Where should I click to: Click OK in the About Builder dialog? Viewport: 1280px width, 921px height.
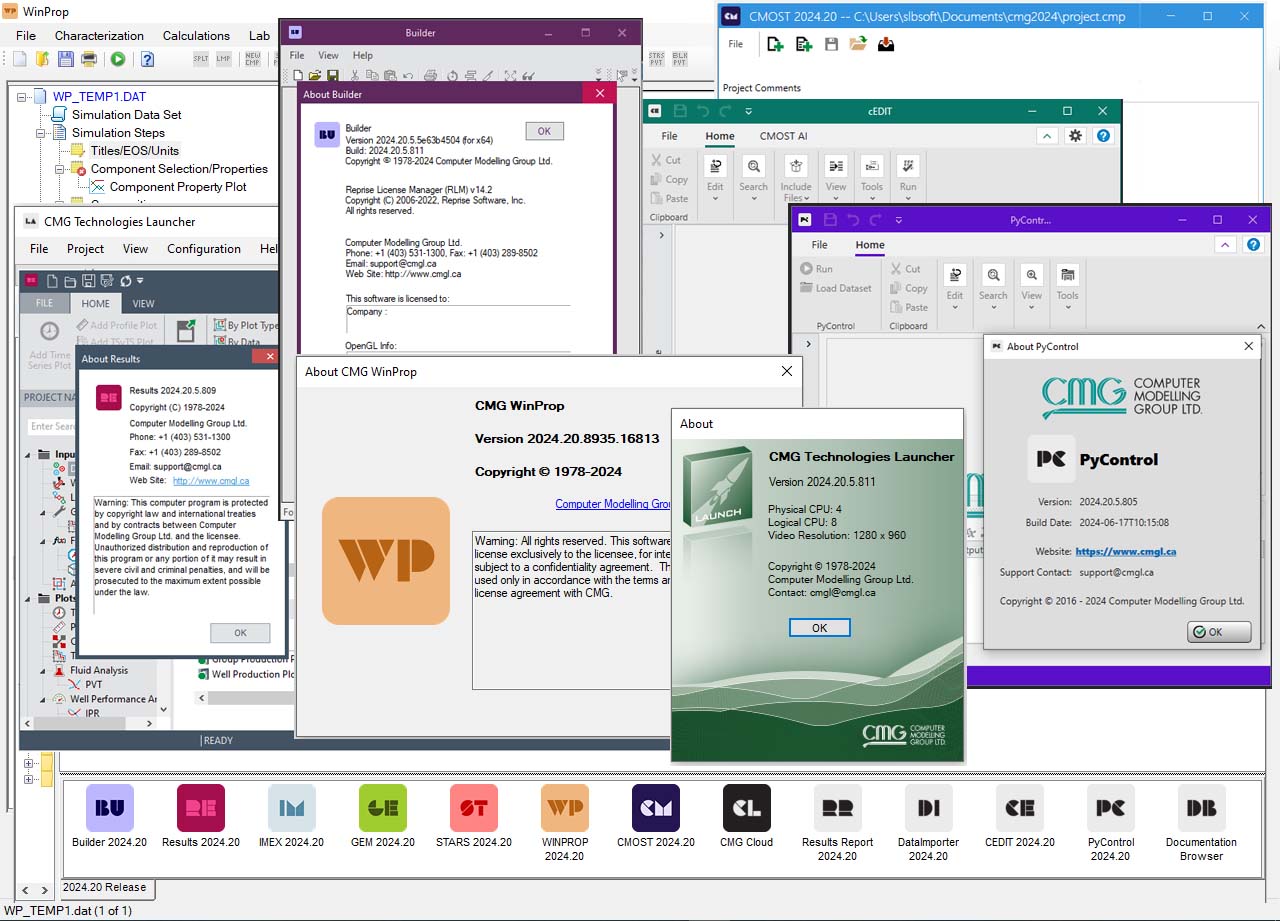(x=544, y=131)
